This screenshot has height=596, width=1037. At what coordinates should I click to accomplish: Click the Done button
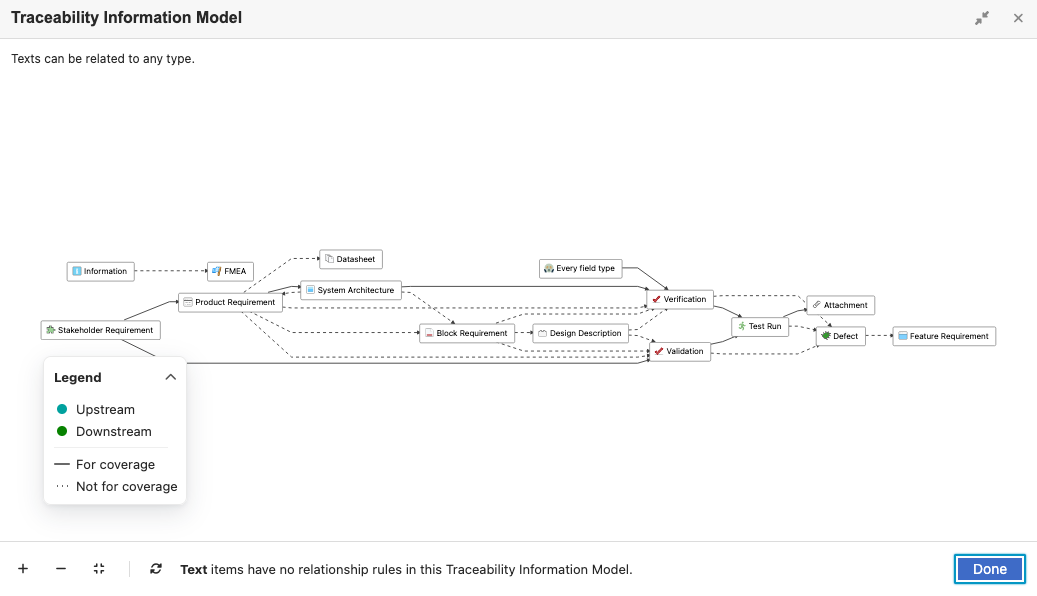[990, 569]
